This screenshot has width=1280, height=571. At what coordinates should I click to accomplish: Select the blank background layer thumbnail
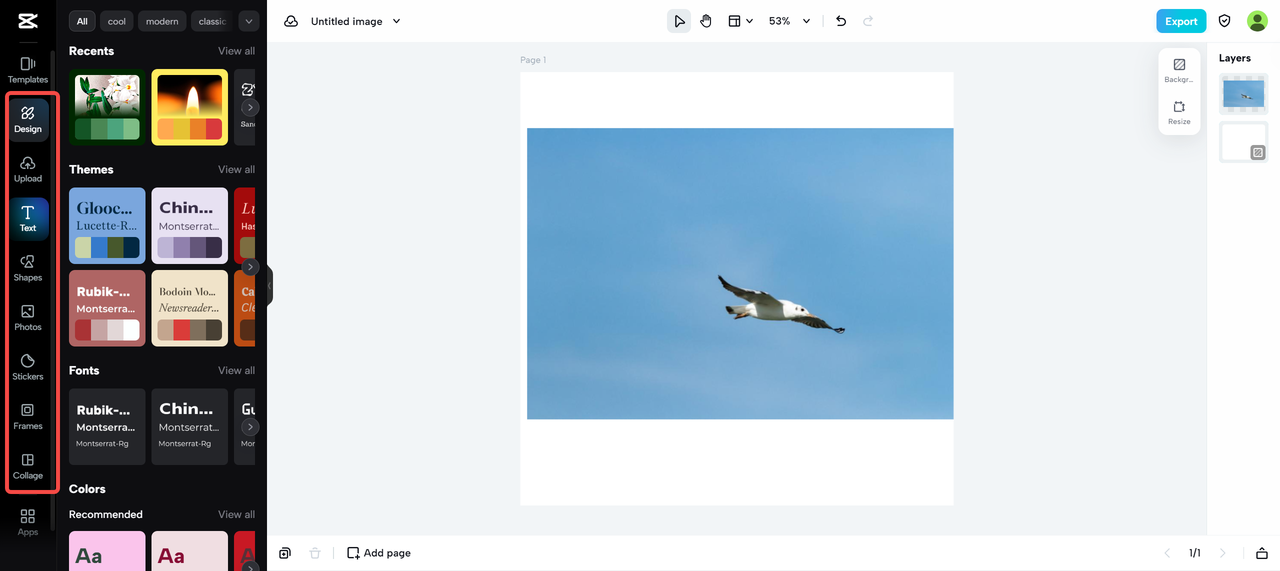[x=1243, y=142]
